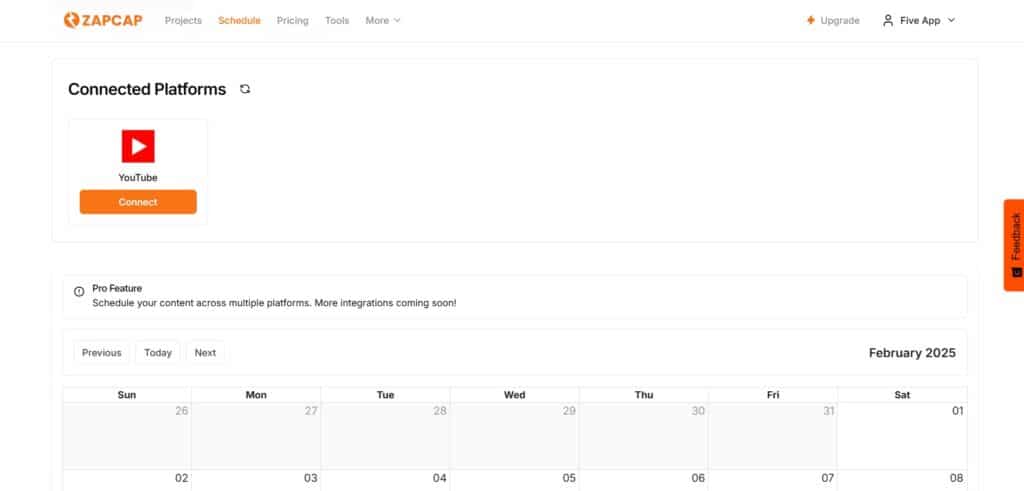Click the ZapCap logo
The height and width of the screenshot is (491, 1024).
(103, 20)
